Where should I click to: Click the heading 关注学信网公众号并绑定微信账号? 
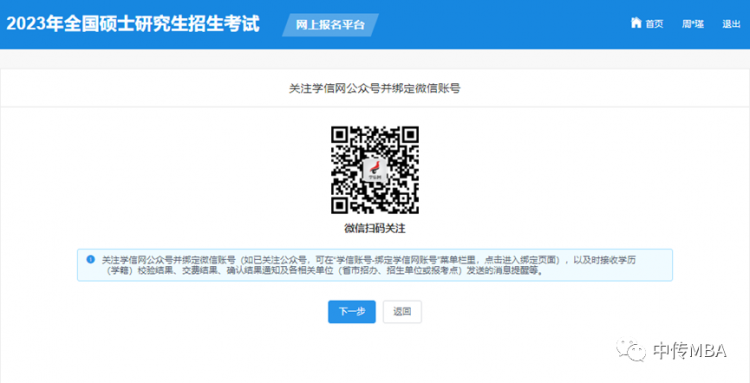click(375, 88)
